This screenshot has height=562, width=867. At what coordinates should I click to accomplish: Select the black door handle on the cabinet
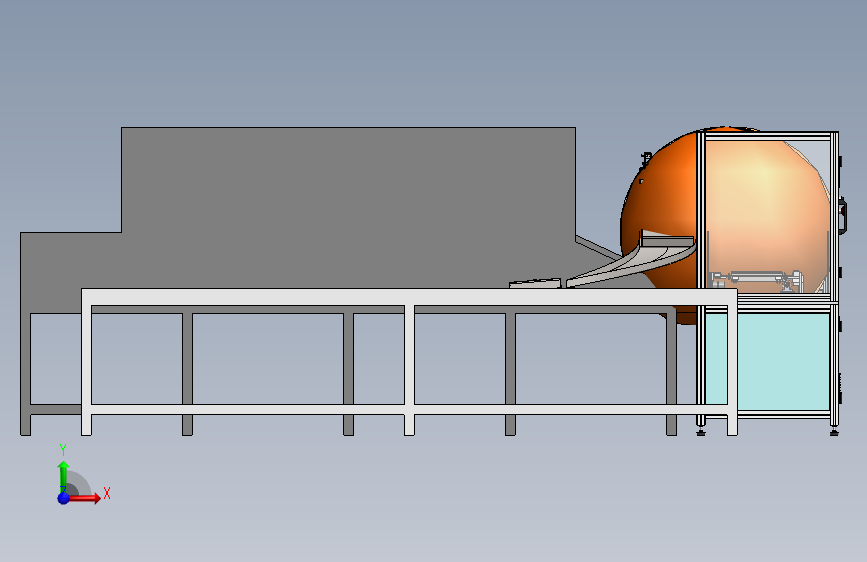click(843, 216)
